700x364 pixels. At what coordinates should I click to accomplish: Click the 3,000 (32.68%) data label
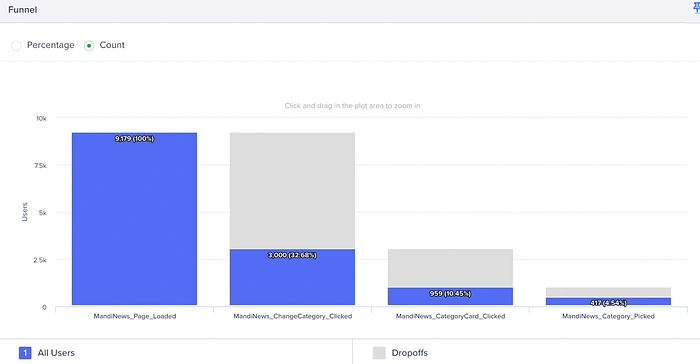point(292,255)
